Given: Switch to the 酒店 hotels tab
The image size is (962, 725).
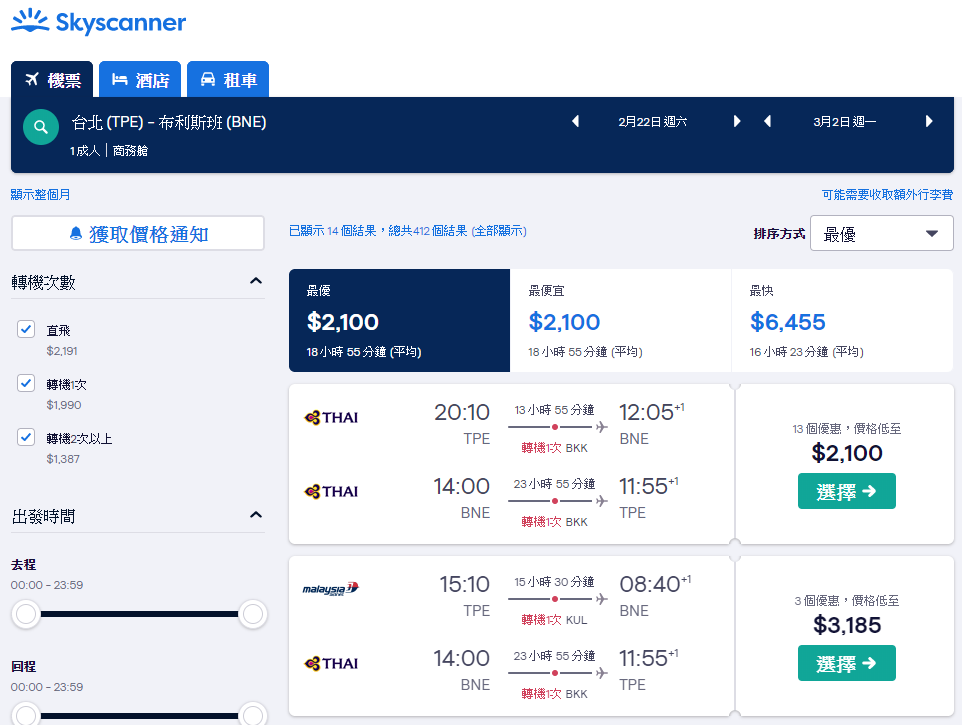Looking at the screenshot, I should (140, 79).
